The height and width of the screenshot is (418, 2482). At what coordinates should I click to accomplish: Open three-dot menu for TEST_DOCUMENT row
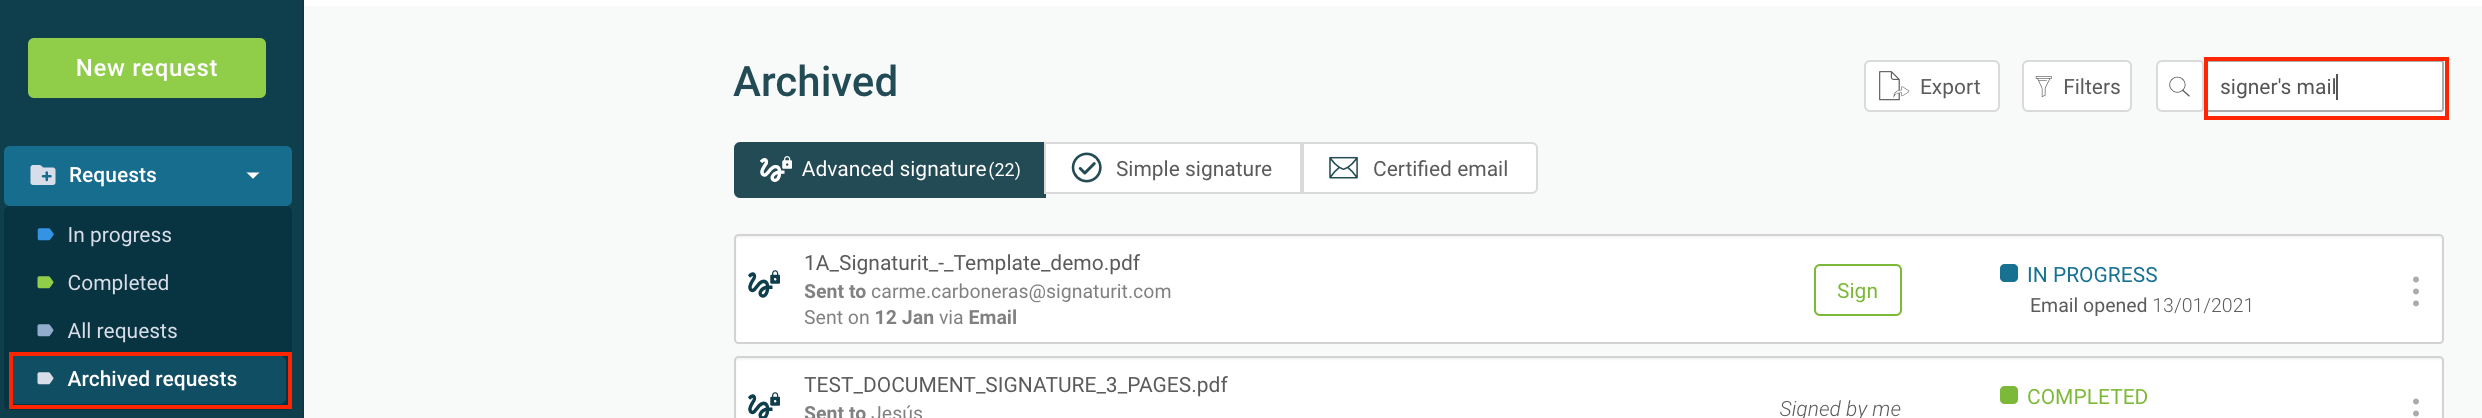pos(2415,407)
